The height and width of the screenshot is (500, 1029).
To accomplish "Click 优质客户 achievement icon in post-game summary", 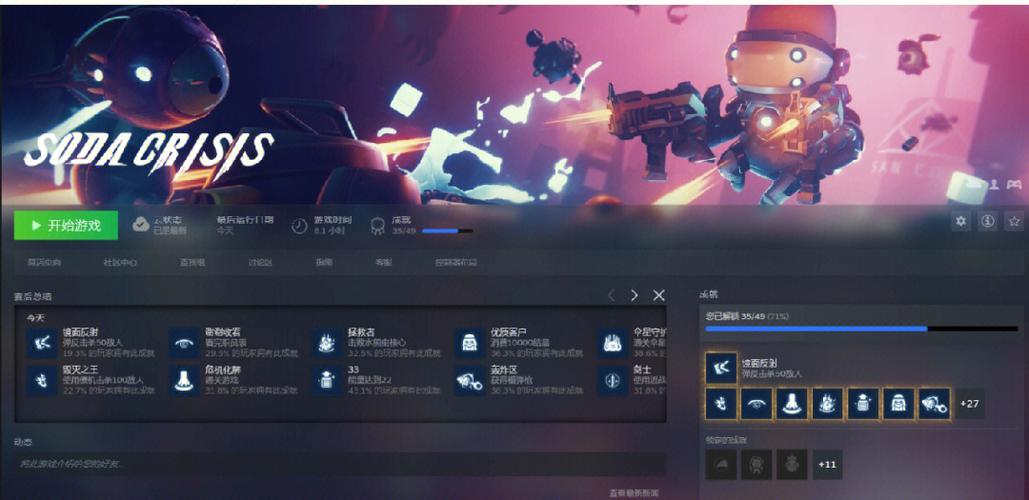I will tap(469, 343).
